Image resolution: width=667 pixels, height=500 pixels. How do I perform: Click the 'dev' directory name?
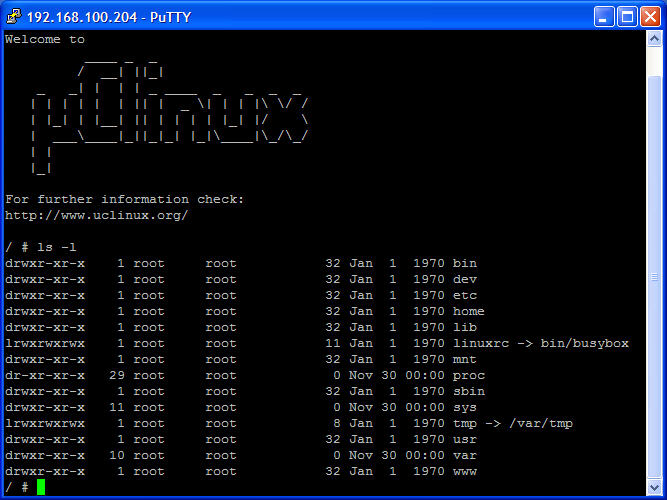(x=465, y=280)
